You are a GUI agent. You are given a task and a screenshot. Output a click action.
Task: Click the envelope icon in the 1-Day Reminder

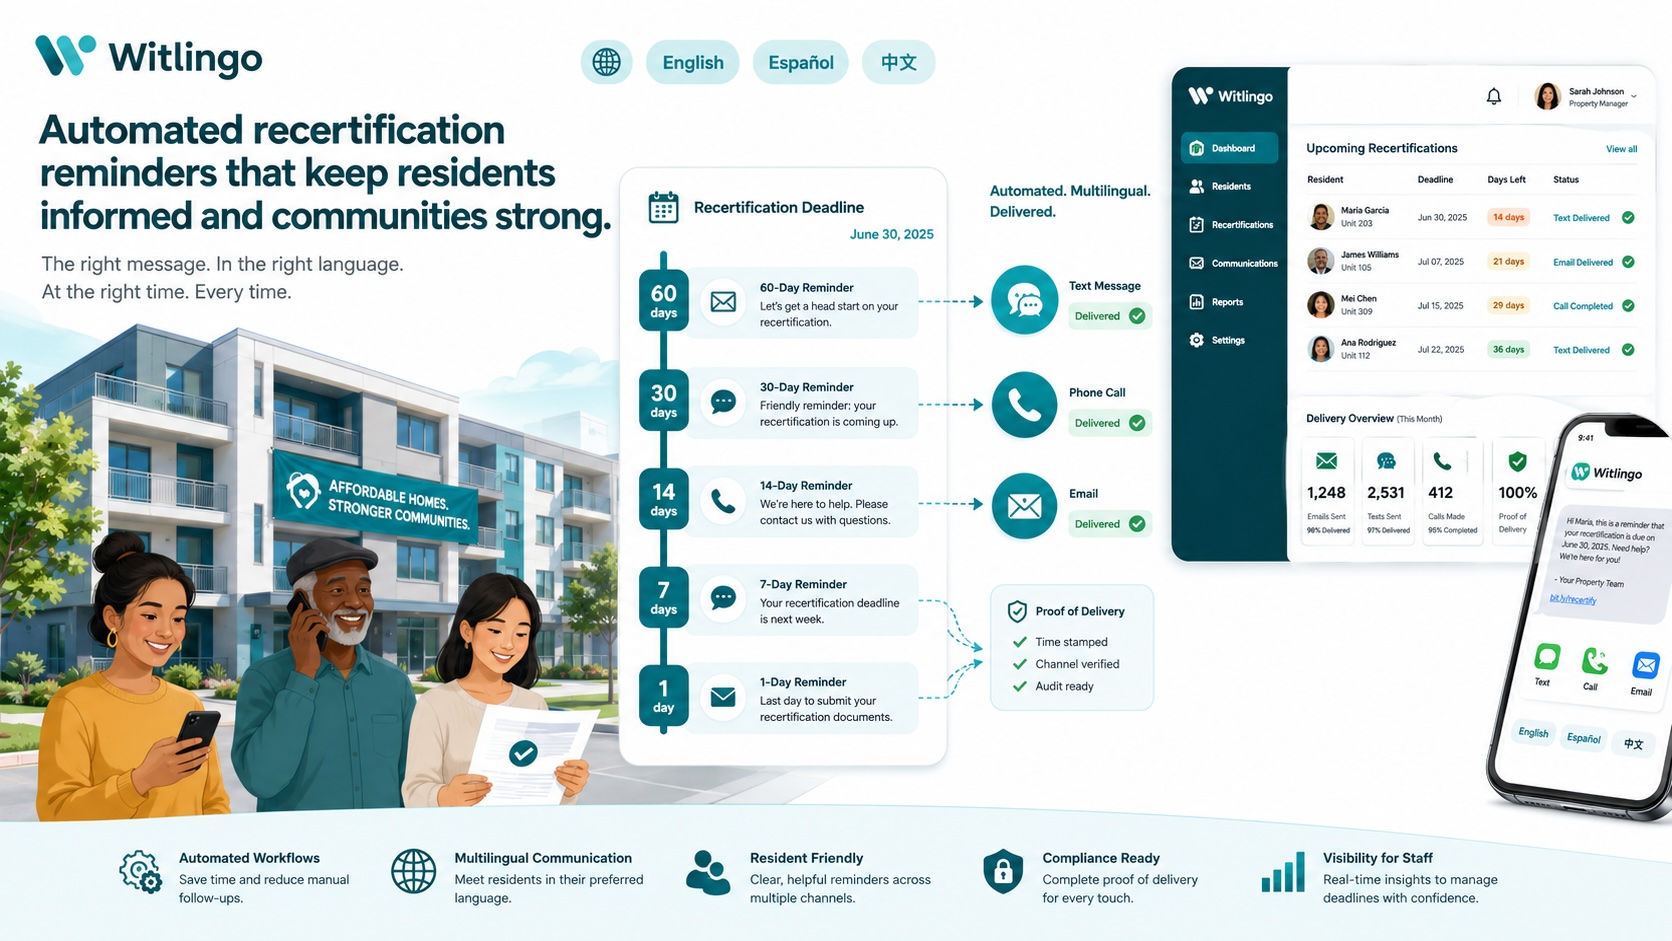point(723,697)
